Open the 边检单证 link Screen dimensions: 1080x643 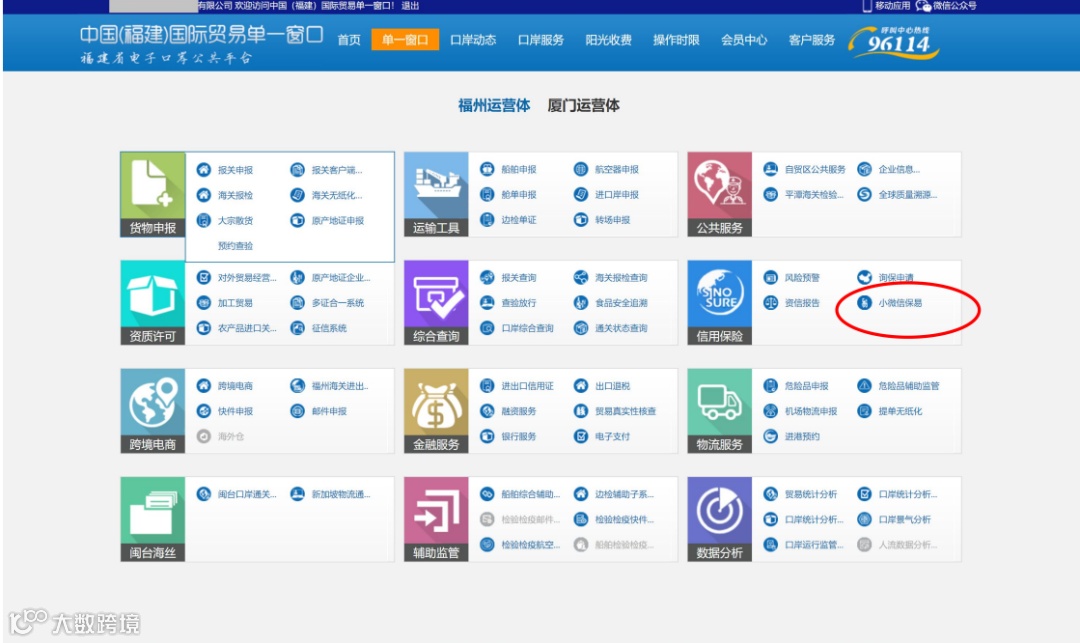(x=519, y=220)
